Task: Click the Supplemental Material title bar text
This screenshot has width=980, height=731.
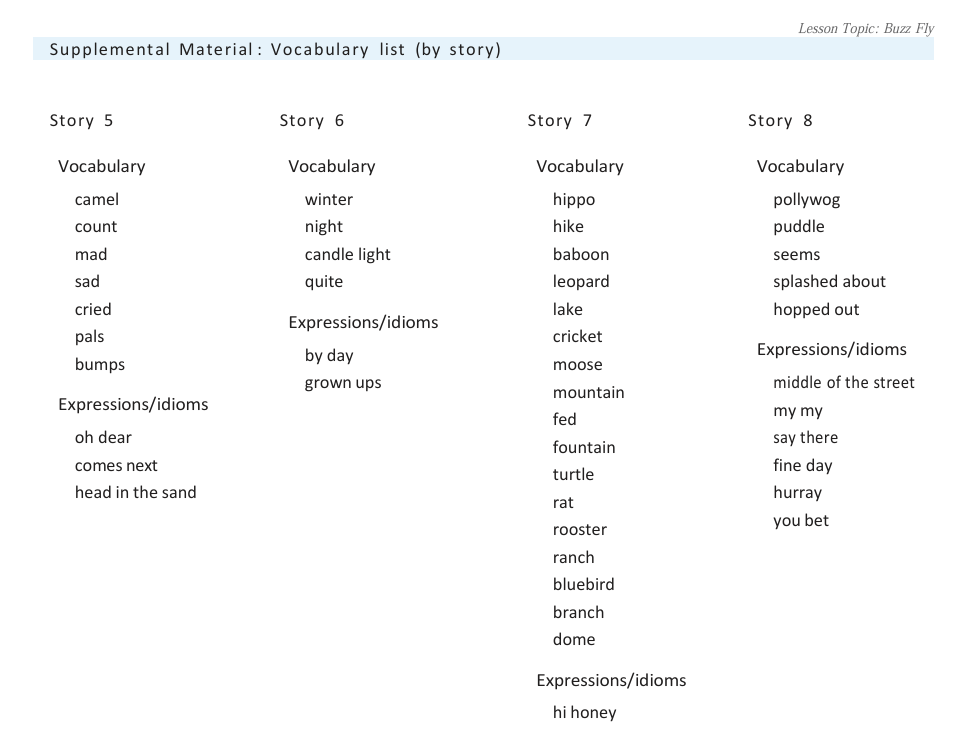Action: tap(275, 49)
